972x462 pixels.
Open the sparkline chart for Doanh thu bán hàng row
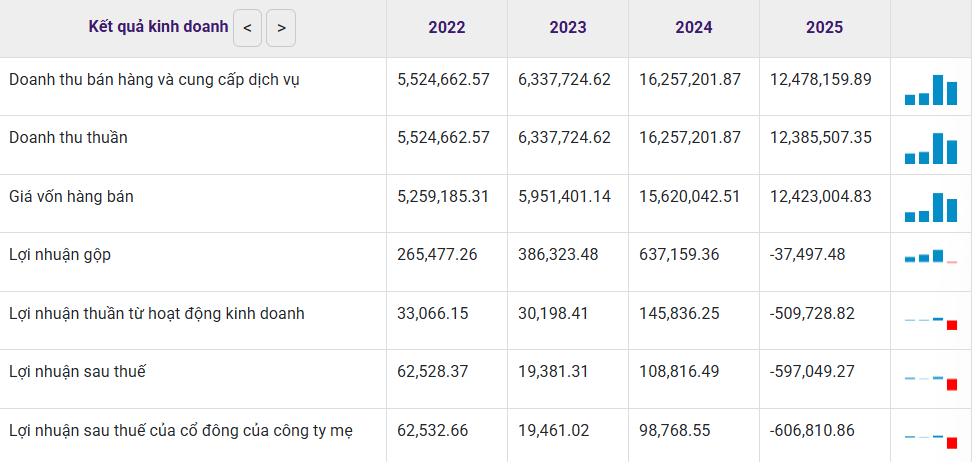coord(931,89)
